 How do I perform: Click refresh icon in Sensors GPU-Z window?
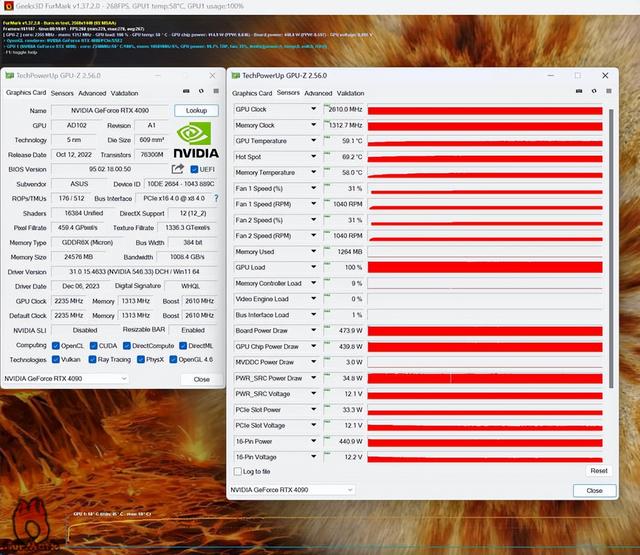point(594,91)
